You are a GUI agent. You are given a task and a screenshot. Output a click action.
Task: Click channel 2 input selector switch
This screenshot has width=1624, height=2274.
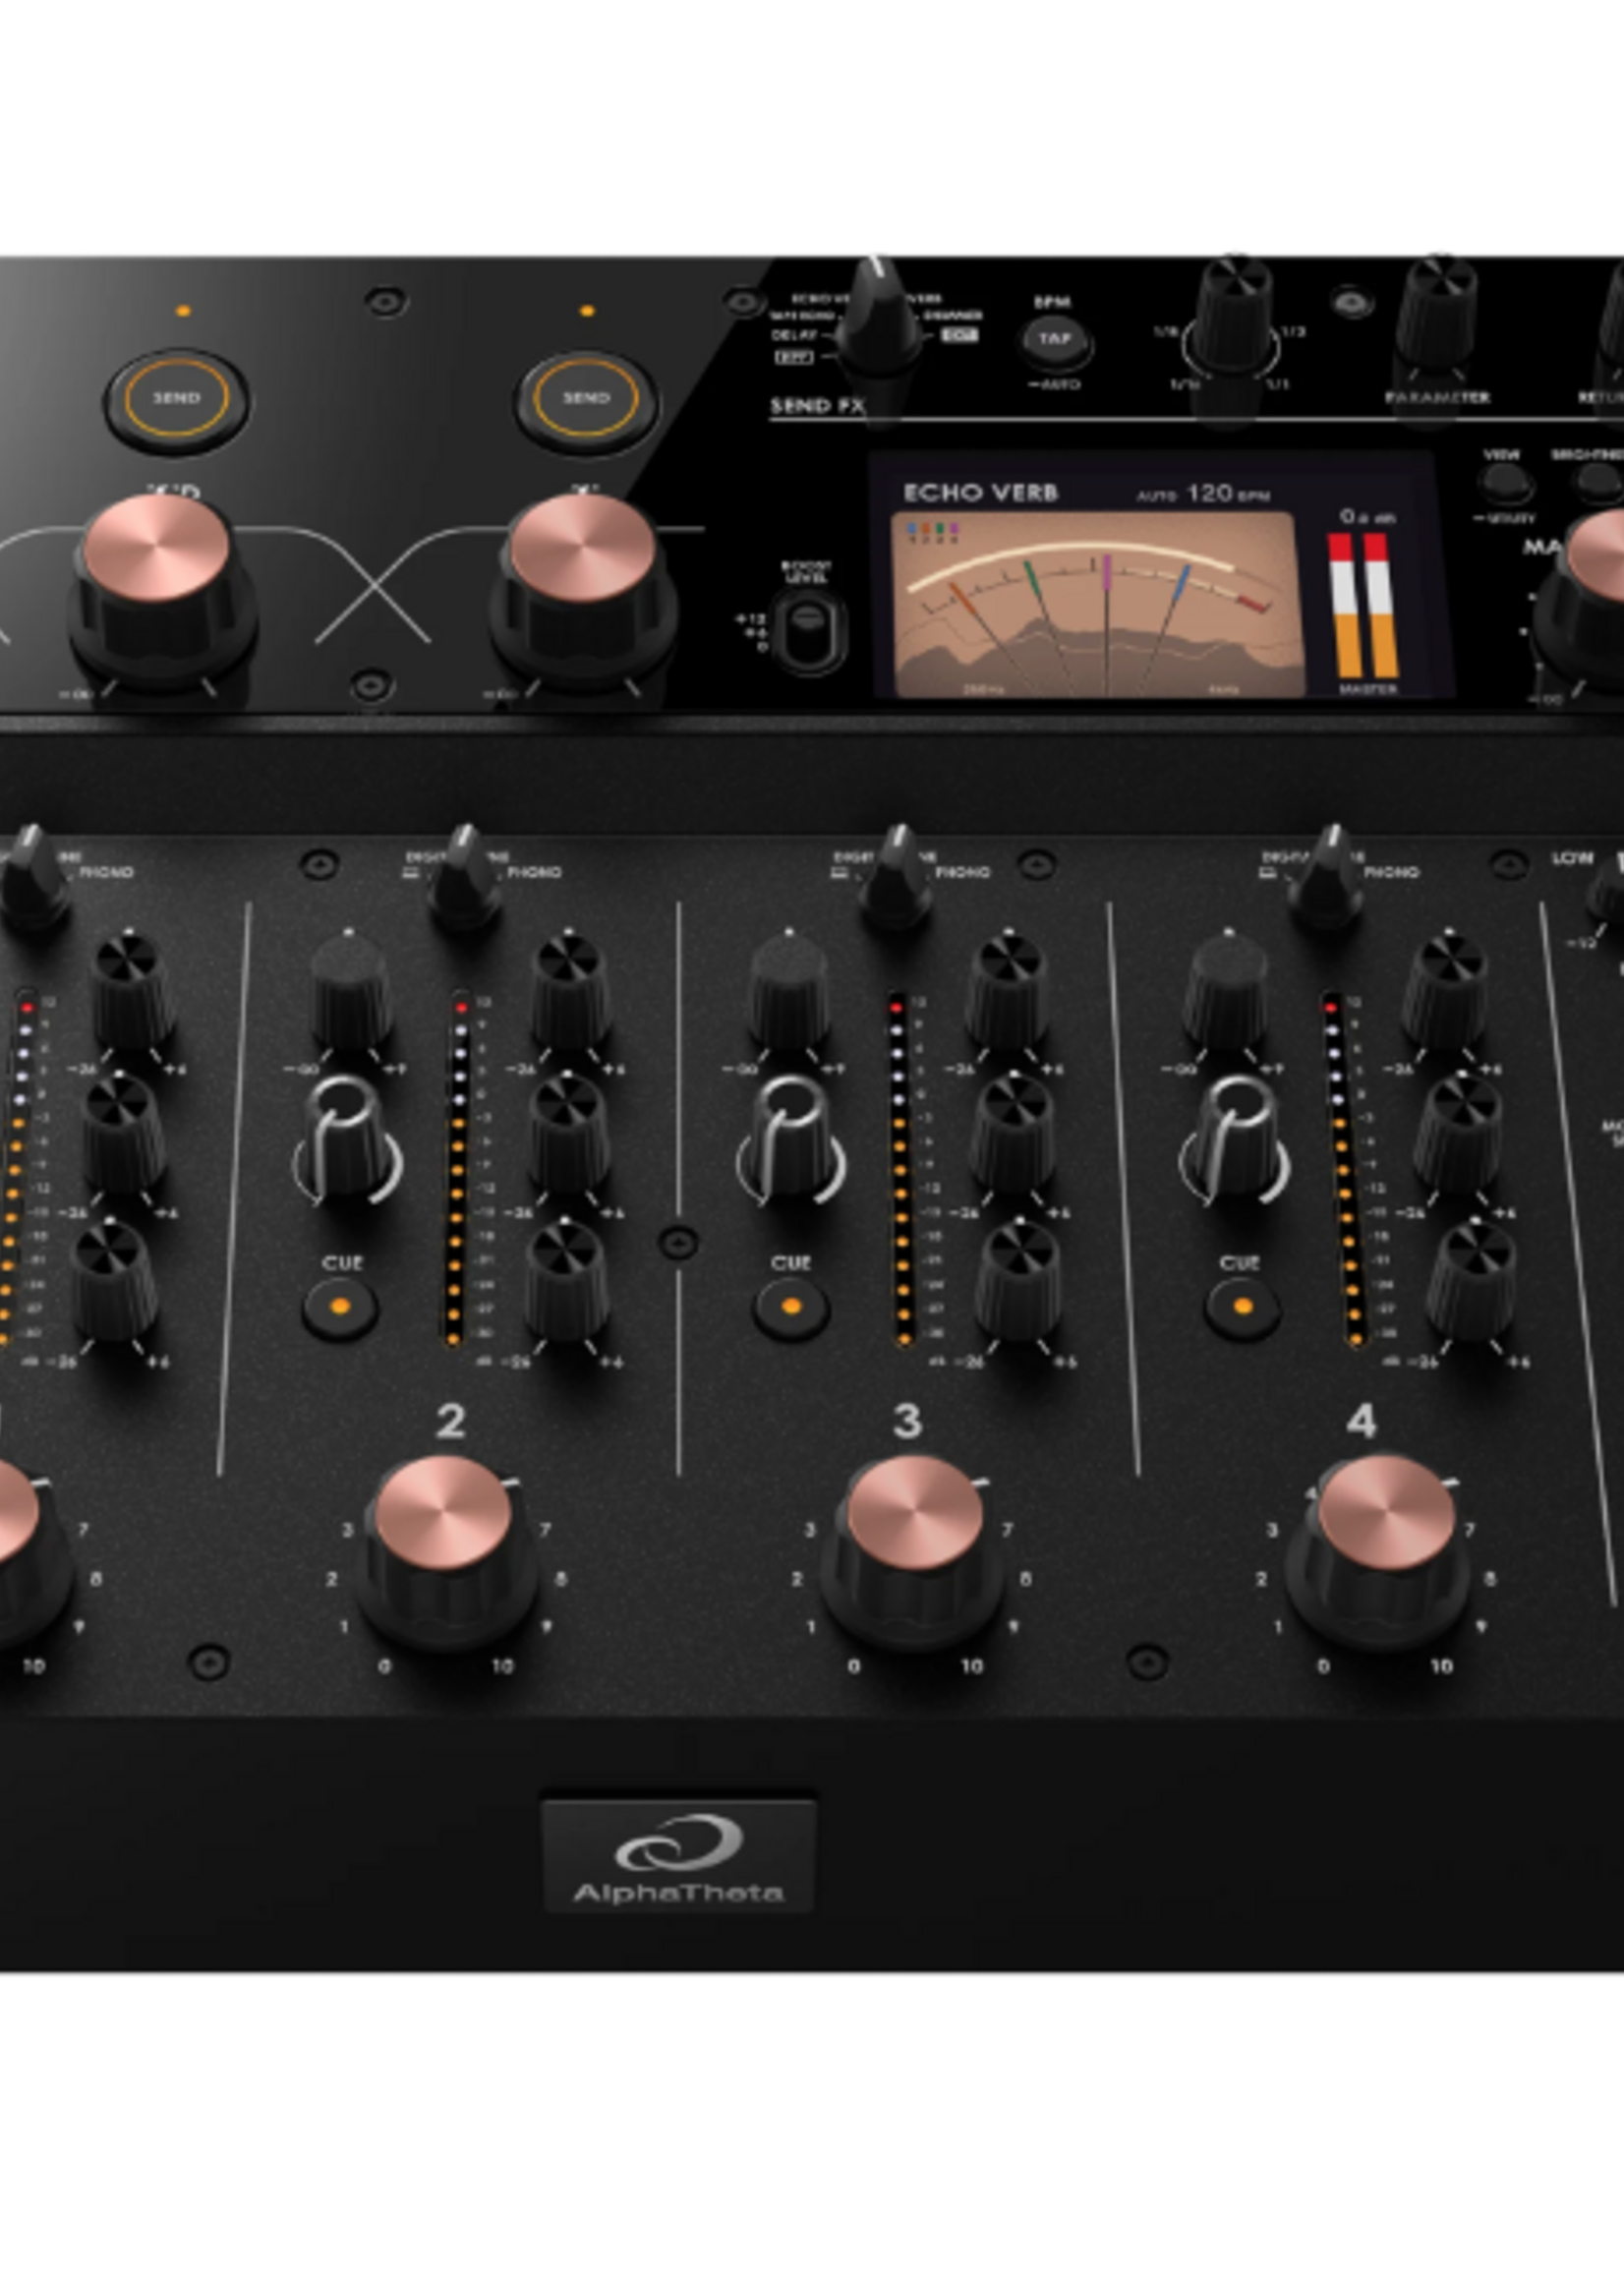tap(464, 876)
